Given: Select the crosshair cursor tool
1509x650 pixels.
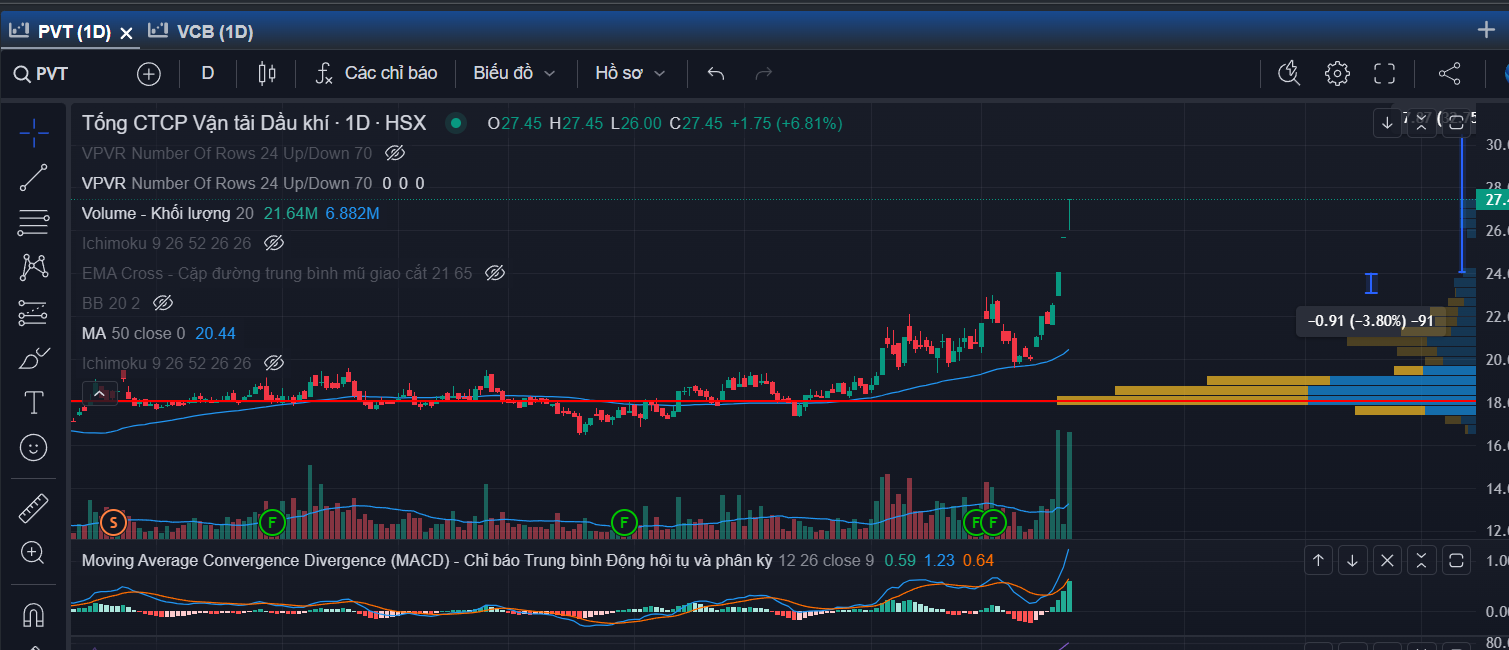Looking at the screenshot, I should (33, 132).
